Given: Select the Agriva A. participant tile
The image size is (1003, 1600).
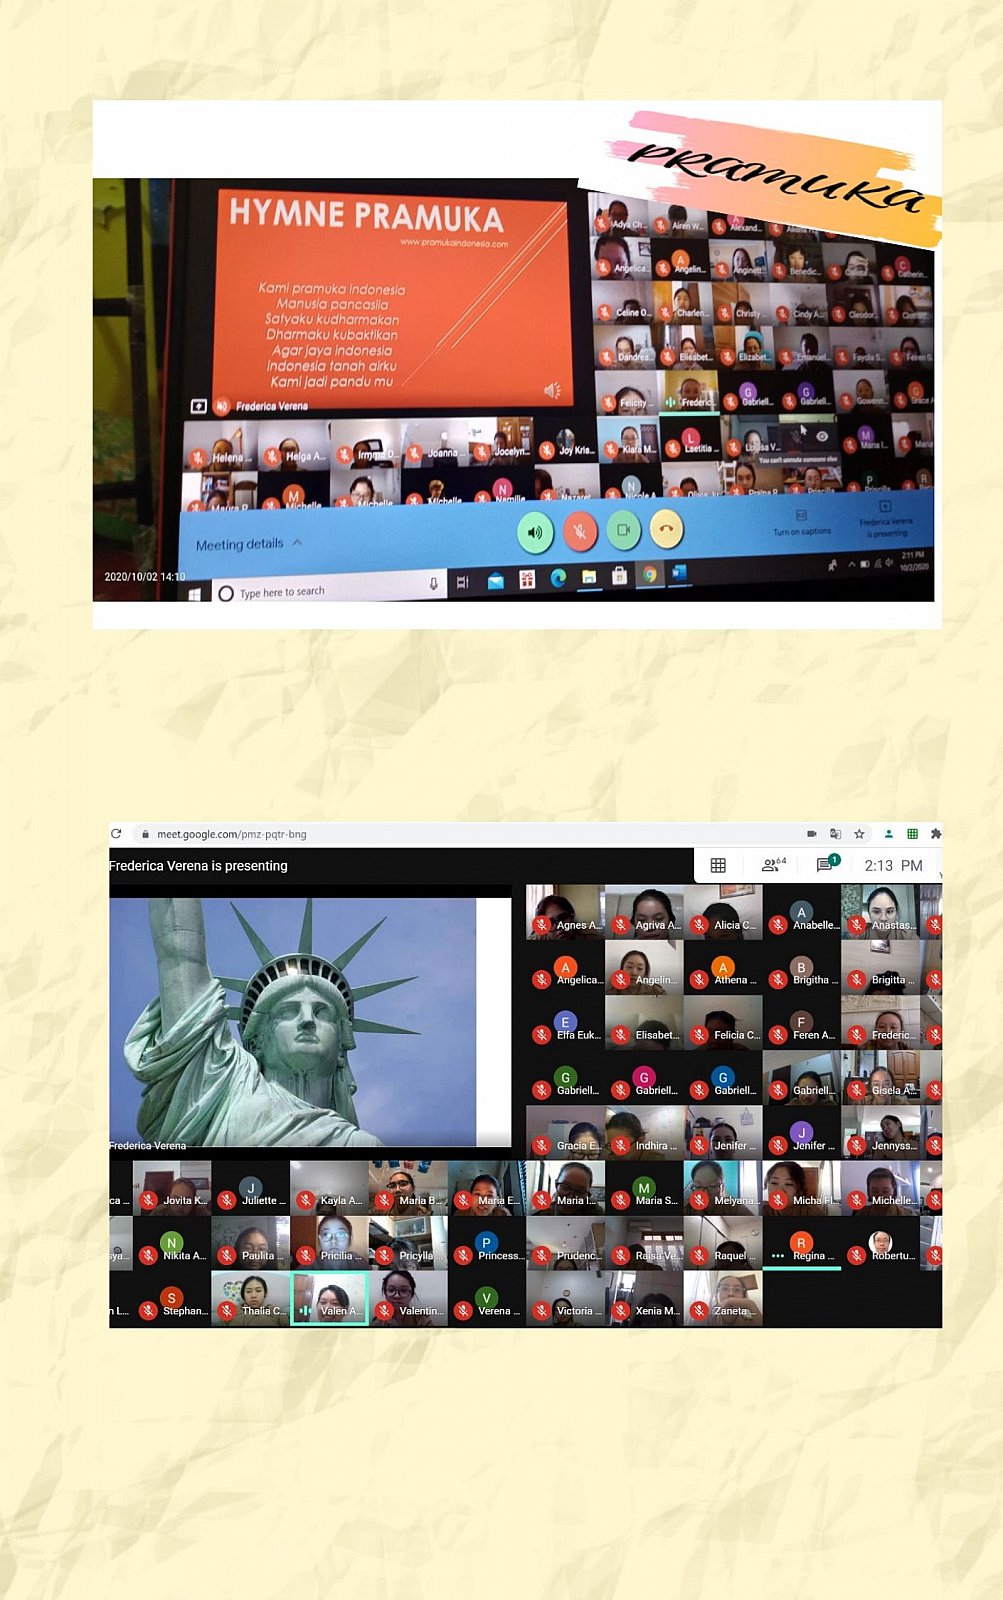Looking at the screenshot, I should tap(644, 911).
